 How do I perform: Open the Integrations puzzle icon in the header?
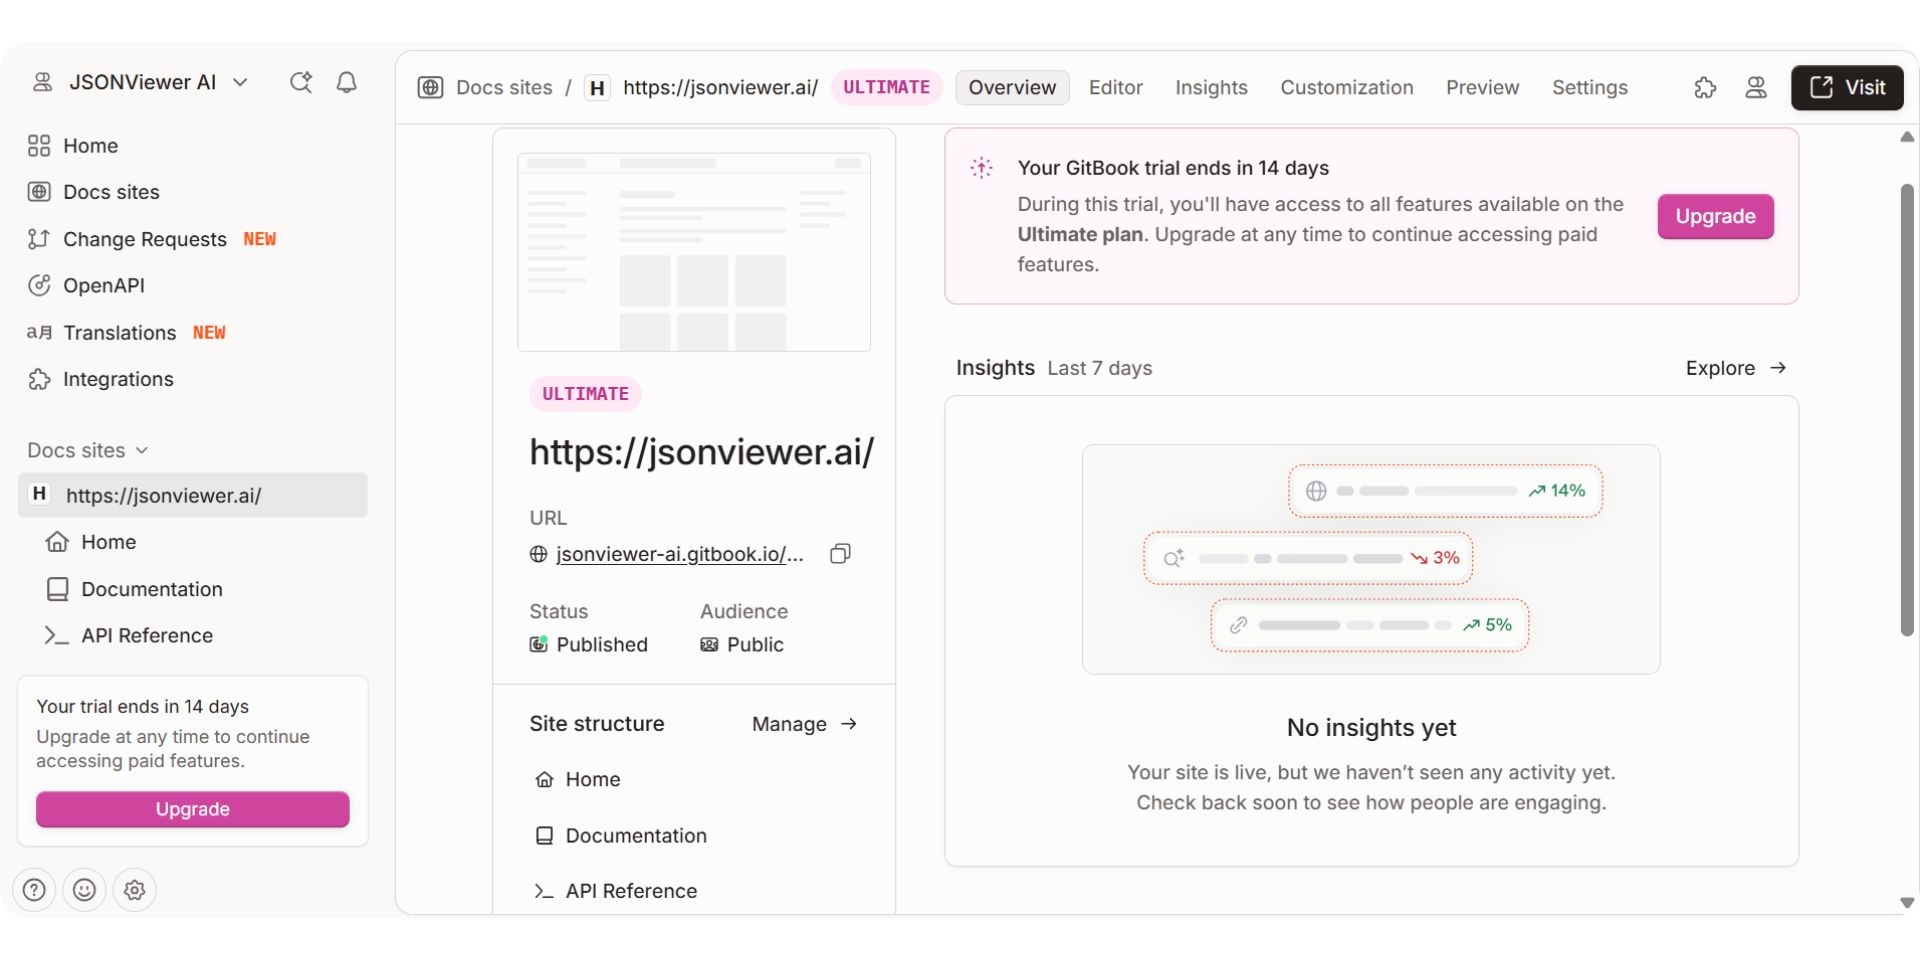click(1705, 87)
